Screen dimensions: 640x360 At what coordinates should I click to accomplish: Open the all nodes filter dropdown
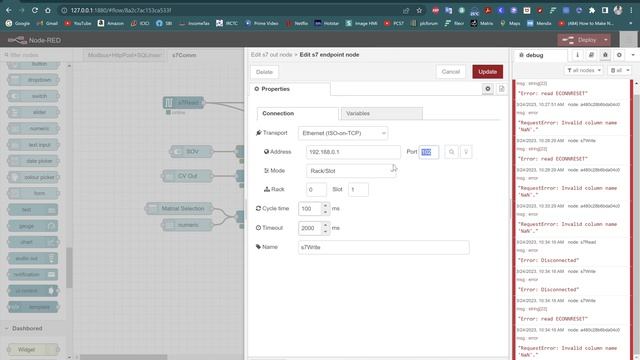(584, 70)
